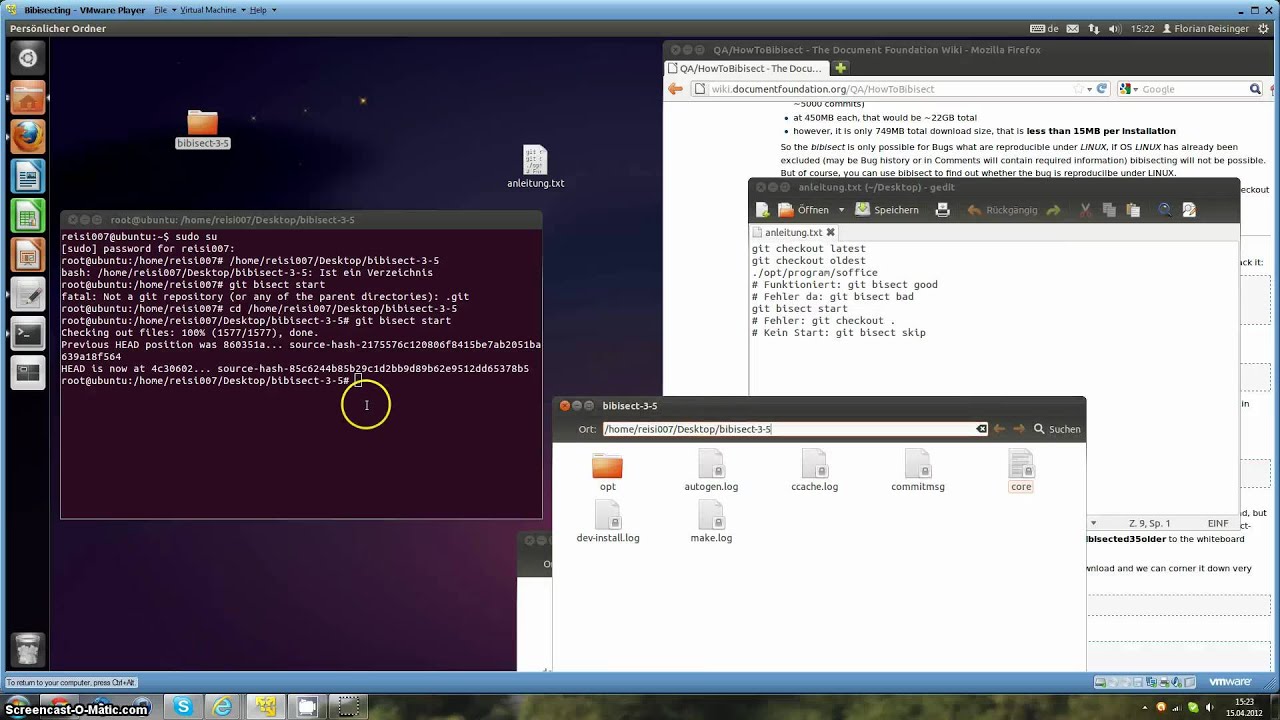Image resolution: width=1280 pixels, height=720 pixels.
Task: Select anleitung.txt file on desktop
Action: click(535, 167)
